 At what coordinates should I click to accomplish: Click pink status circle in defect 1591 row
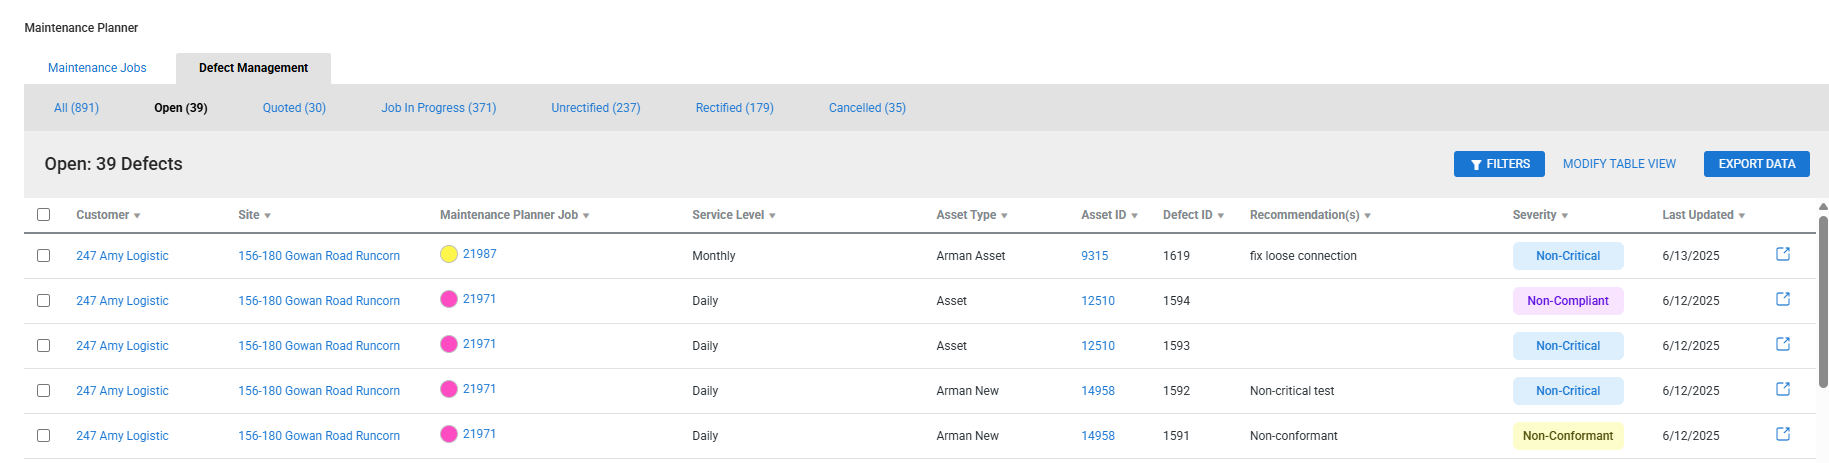(x=449, y=434)
